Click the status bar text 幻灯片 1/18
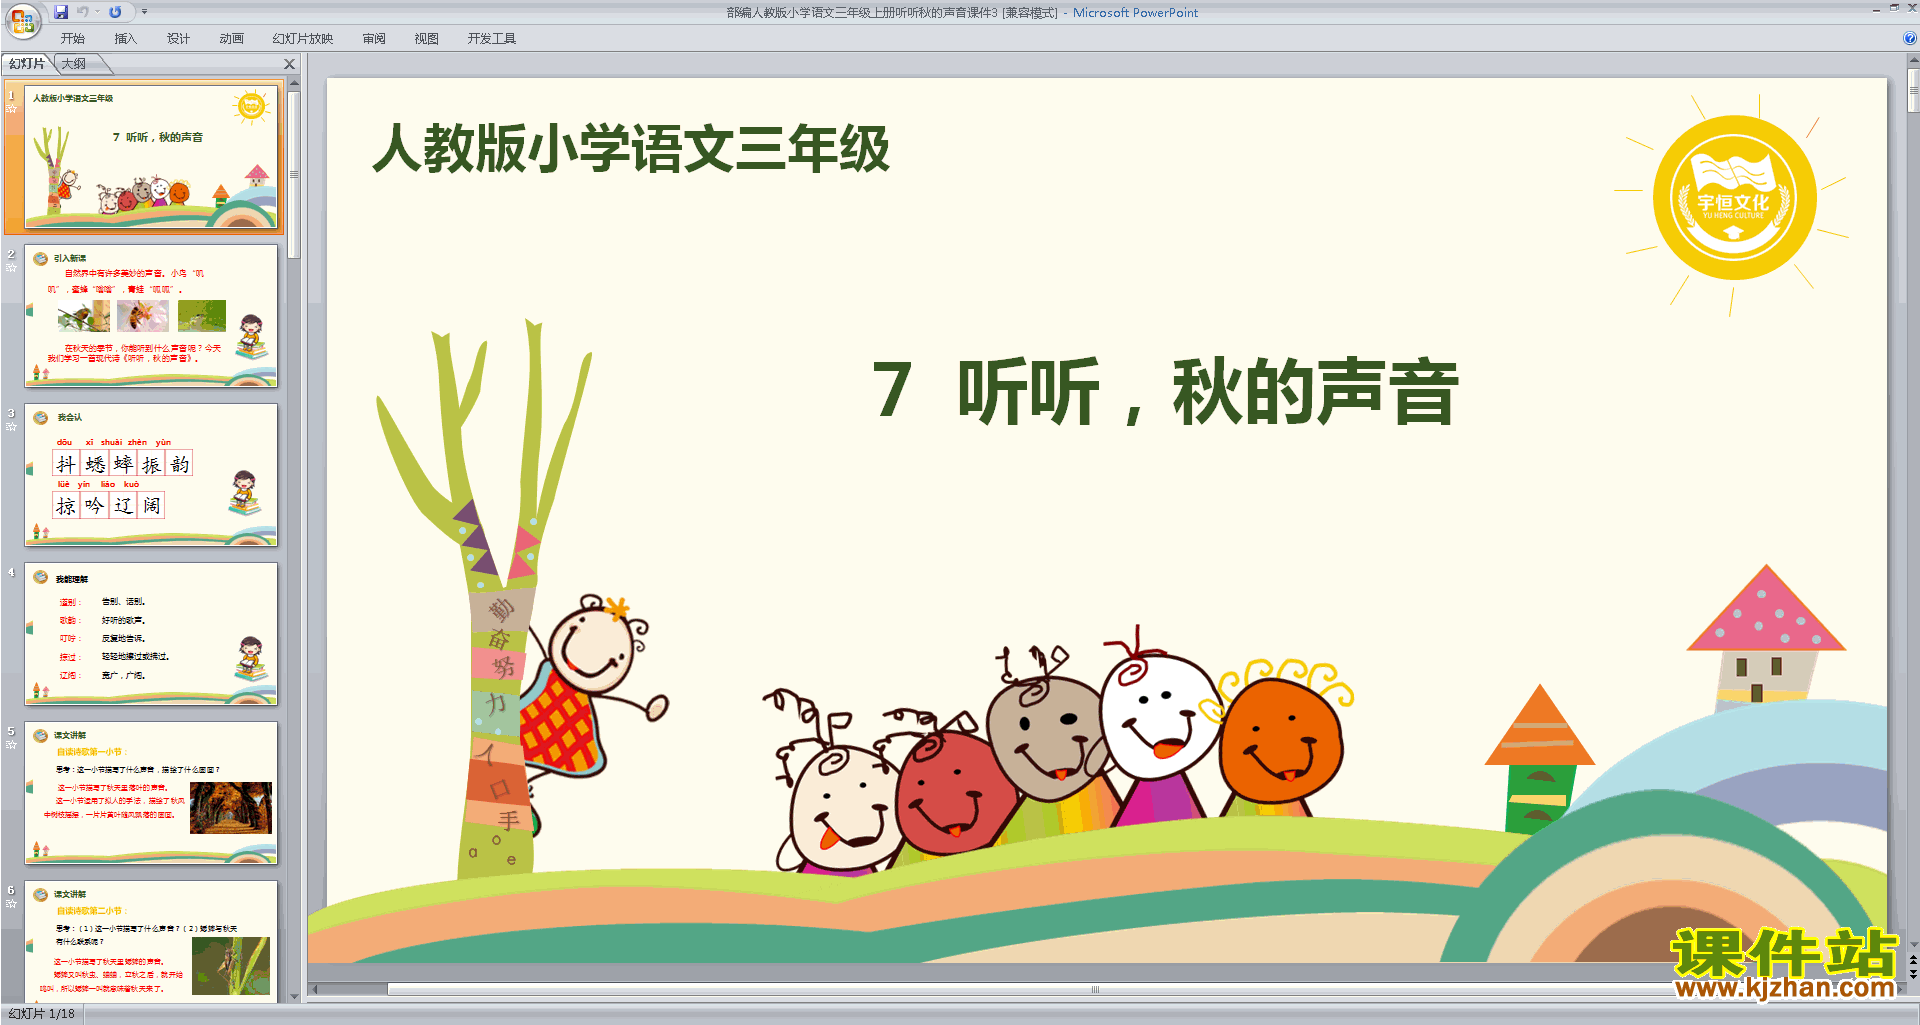 pyautogui.click(x=42, y=1013)
